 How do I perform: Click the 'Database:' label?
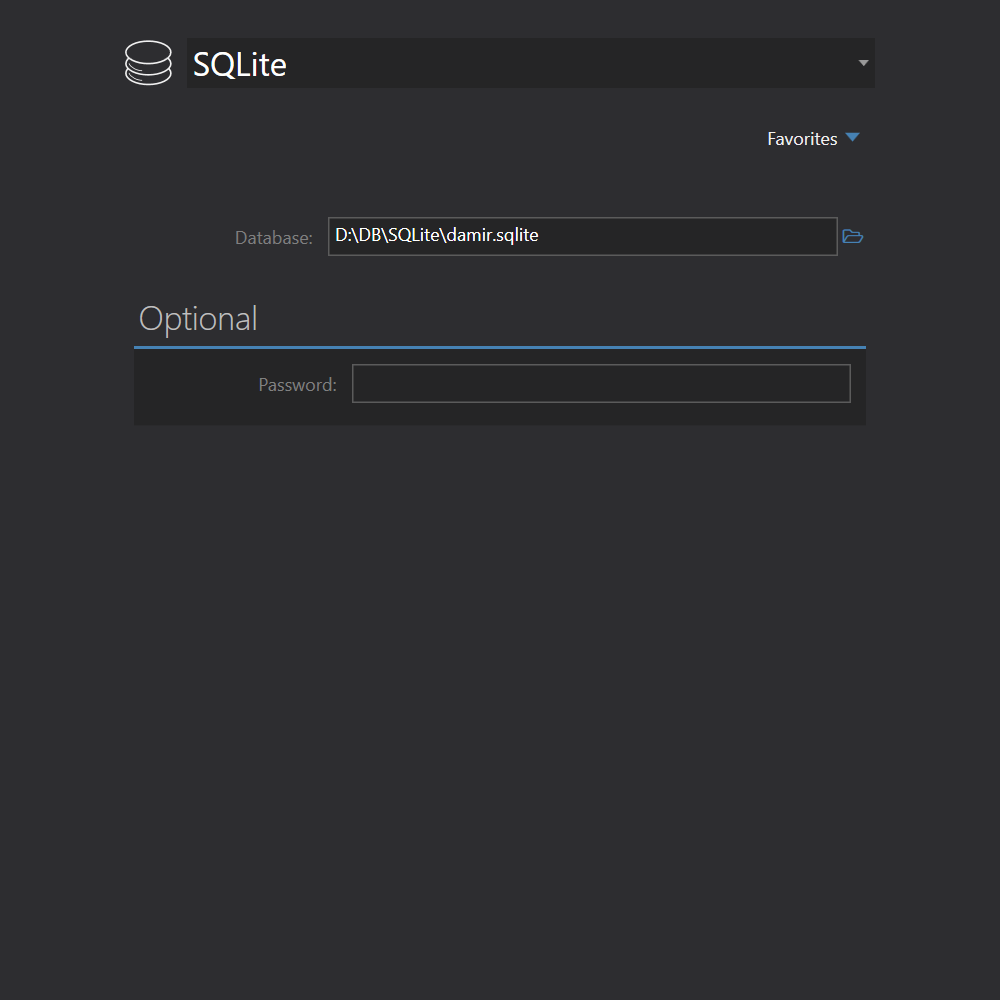click(x=273, y=238)
